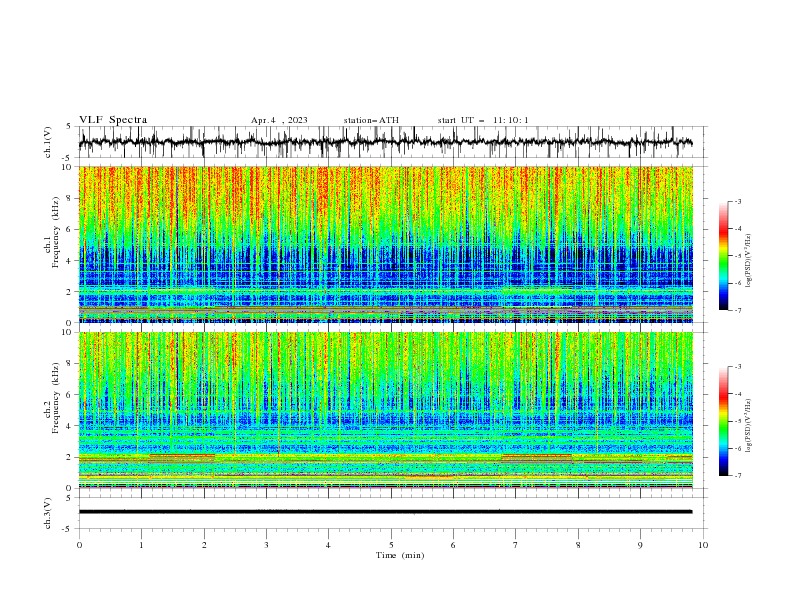792x612 pixels.
Task: Click the "start UT = 11:10:1" text
Action: click(x=483, y=120)
